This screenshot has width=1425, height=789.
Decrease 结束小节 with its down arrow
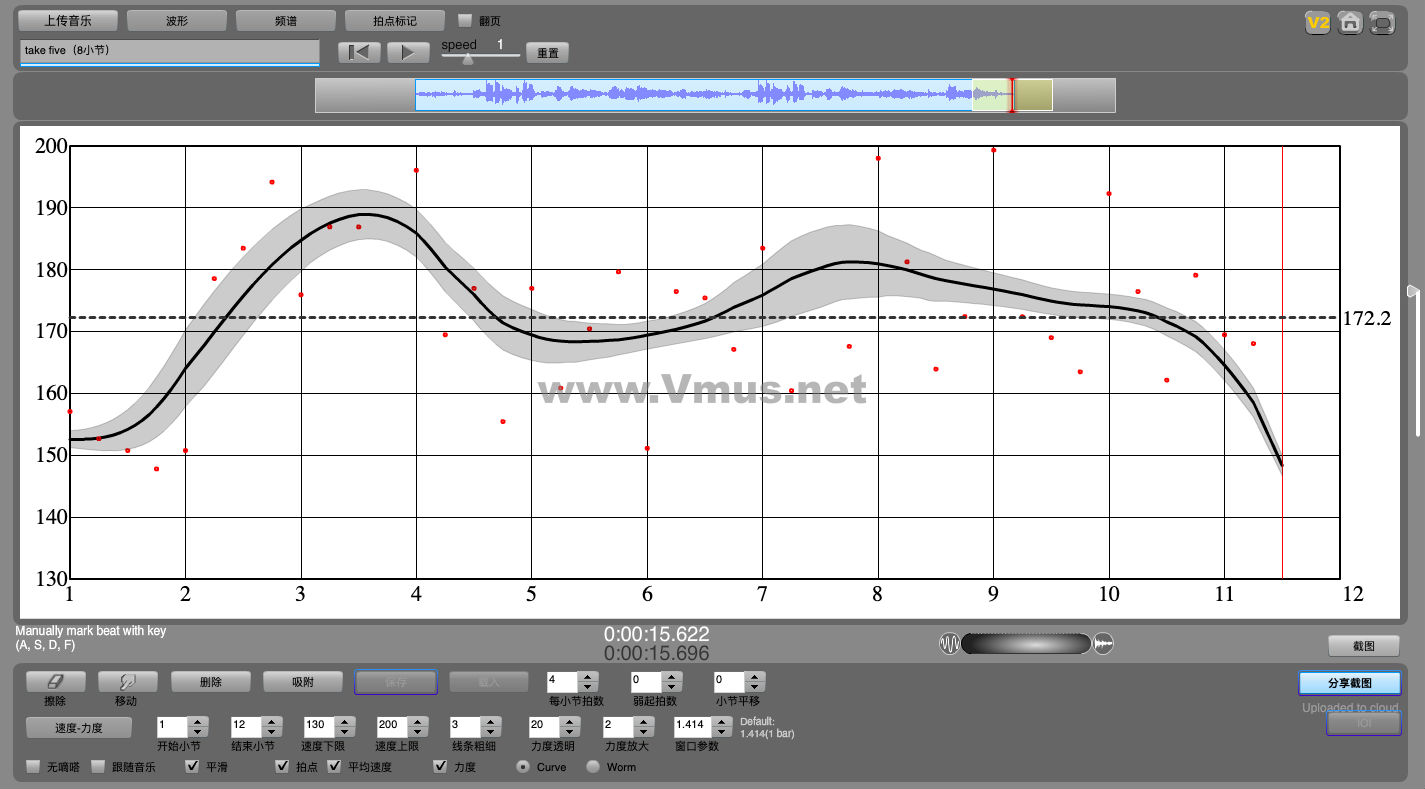(271, 731)
